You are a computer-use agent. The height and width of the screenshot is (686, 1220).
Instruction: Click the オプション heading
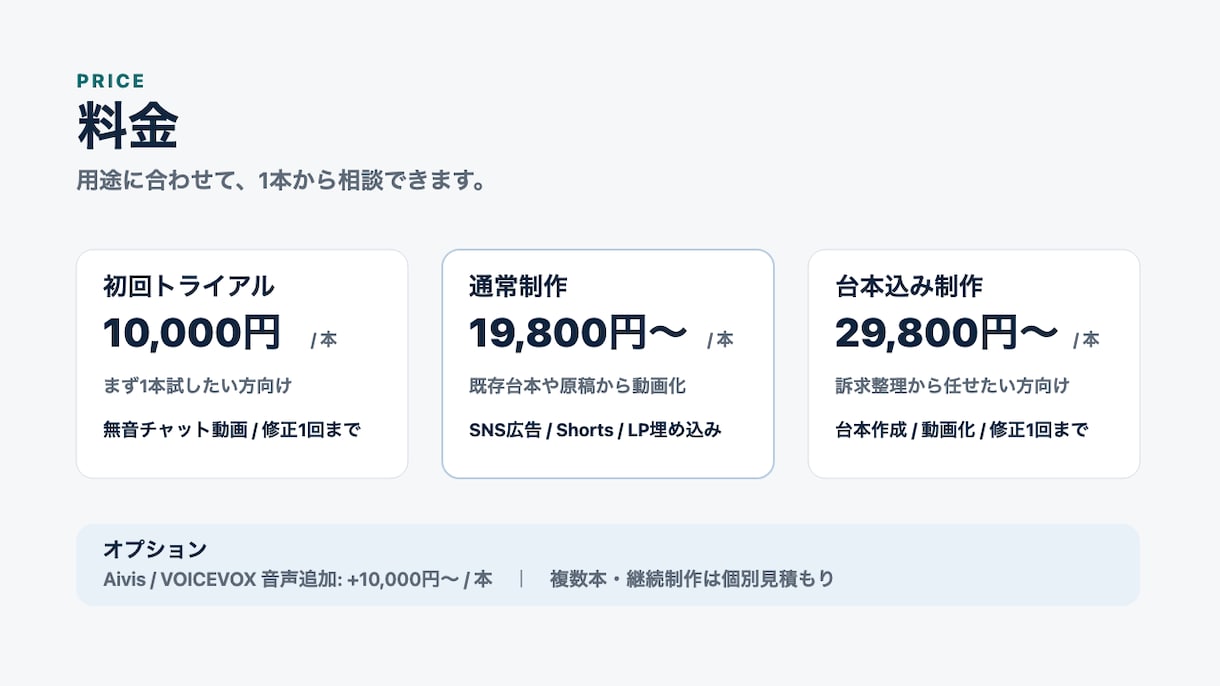click(x=155, y=549)
